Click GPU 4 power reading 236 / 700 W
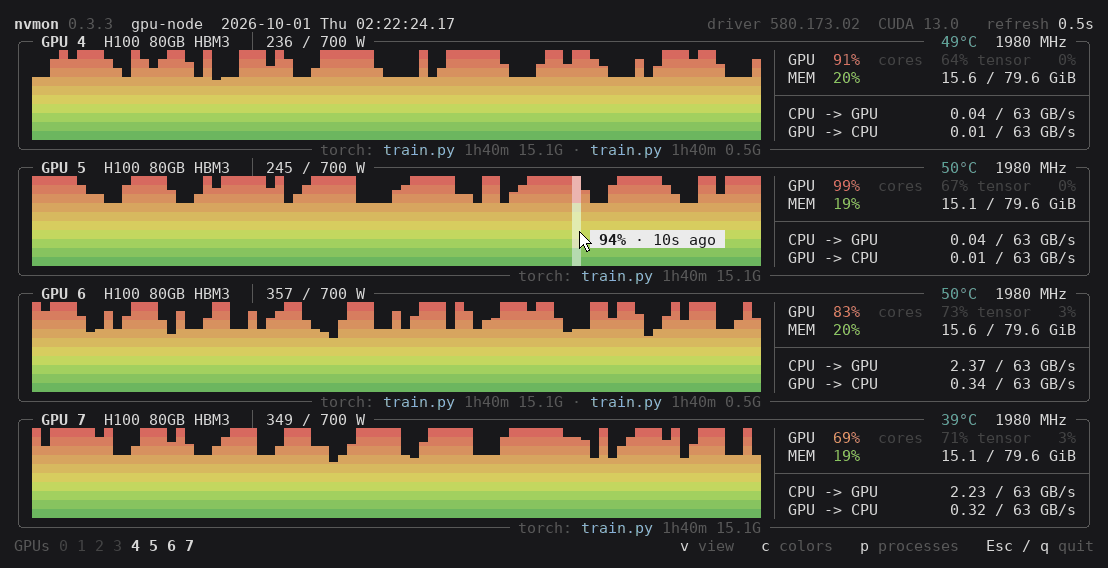This screenshot has width=1108, height=568. coord(315,42)
